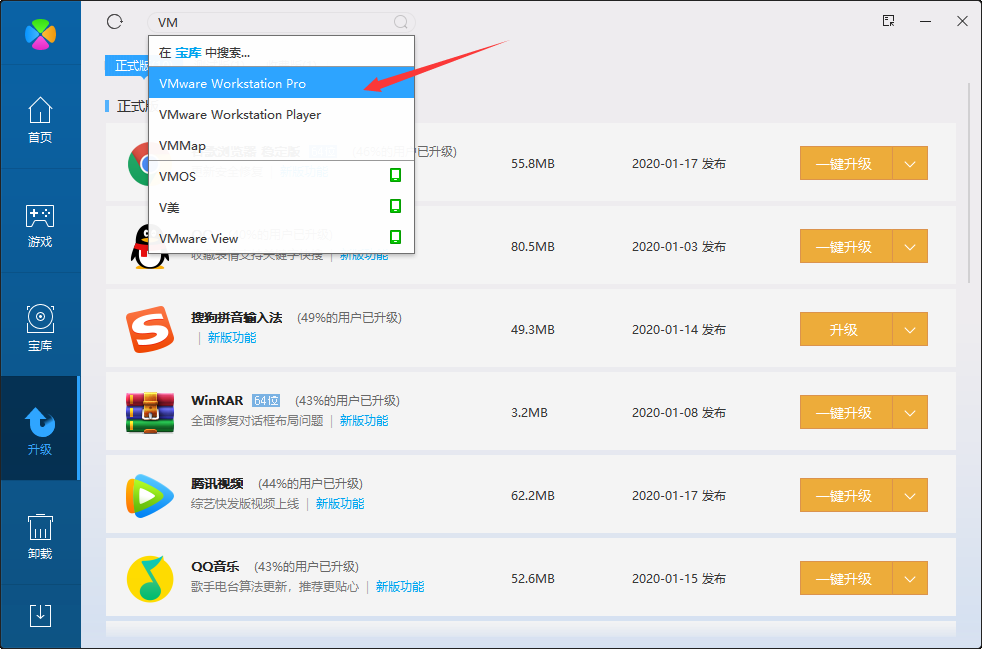Click 一键升级 for QQ Music
This screenshot has height=649, width=982.
(845, 578)
